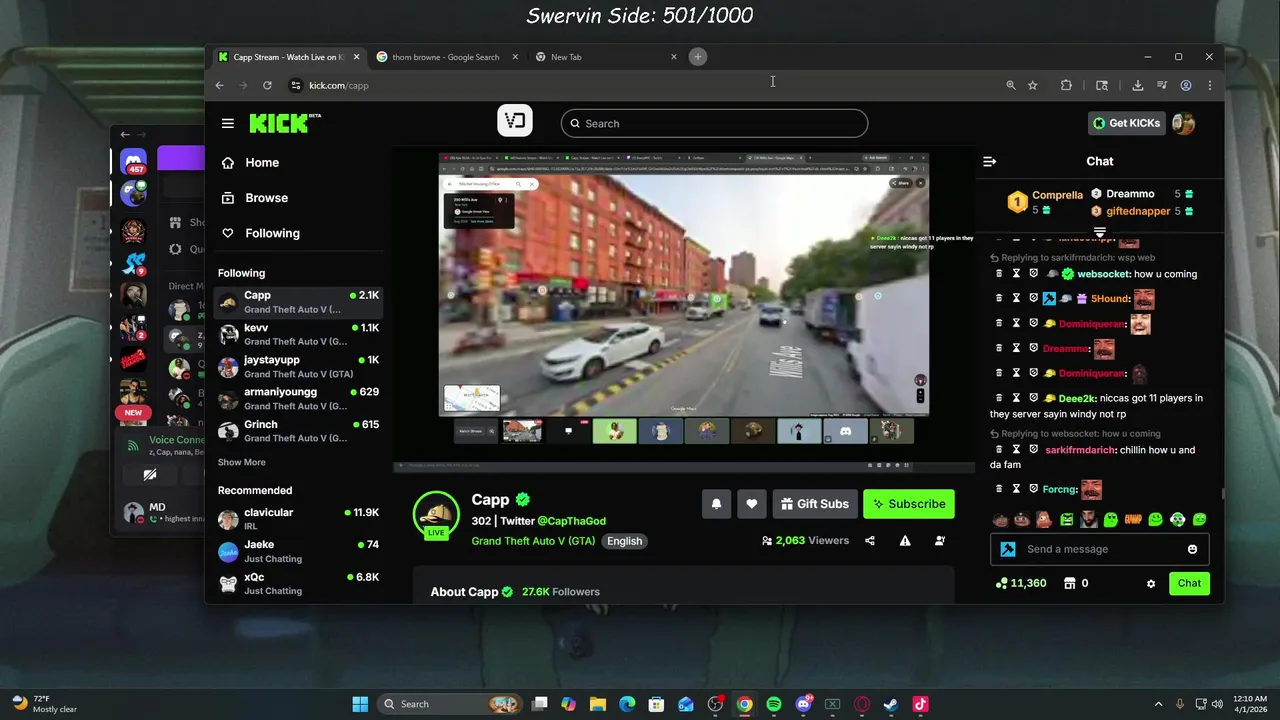Open Chrome three-dot menu

(x=1210, y=85)
